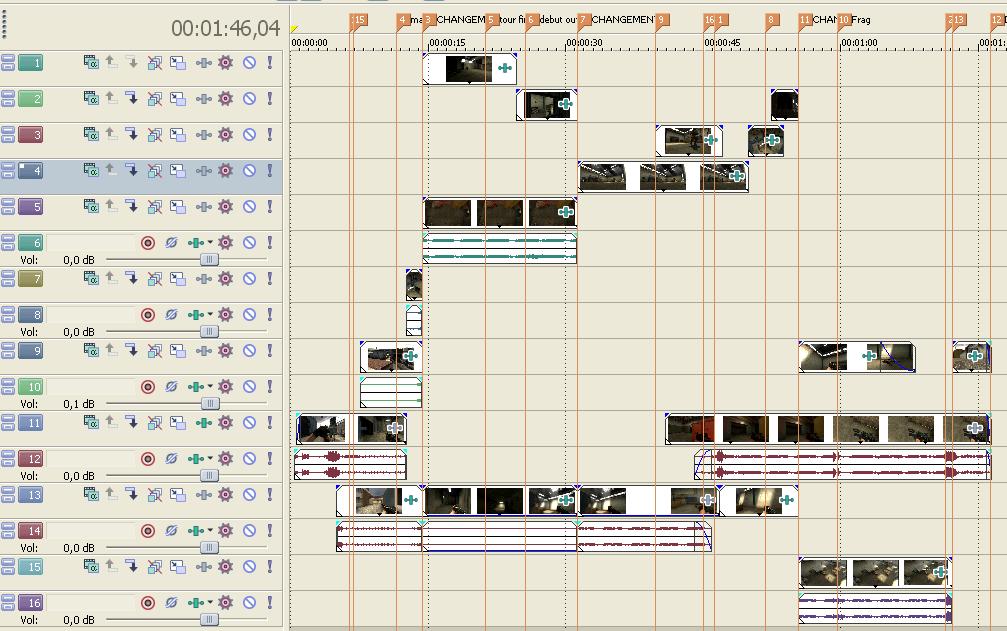
Task: Make track 4 a compositing parent
Action: [112, 170]
